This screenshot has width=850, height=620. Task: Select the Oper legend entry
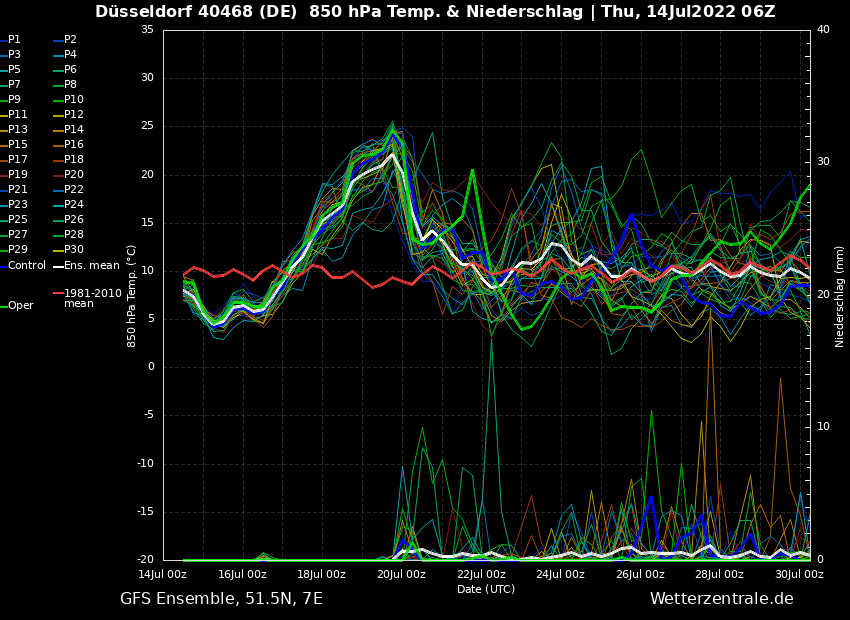pos(20,306)
